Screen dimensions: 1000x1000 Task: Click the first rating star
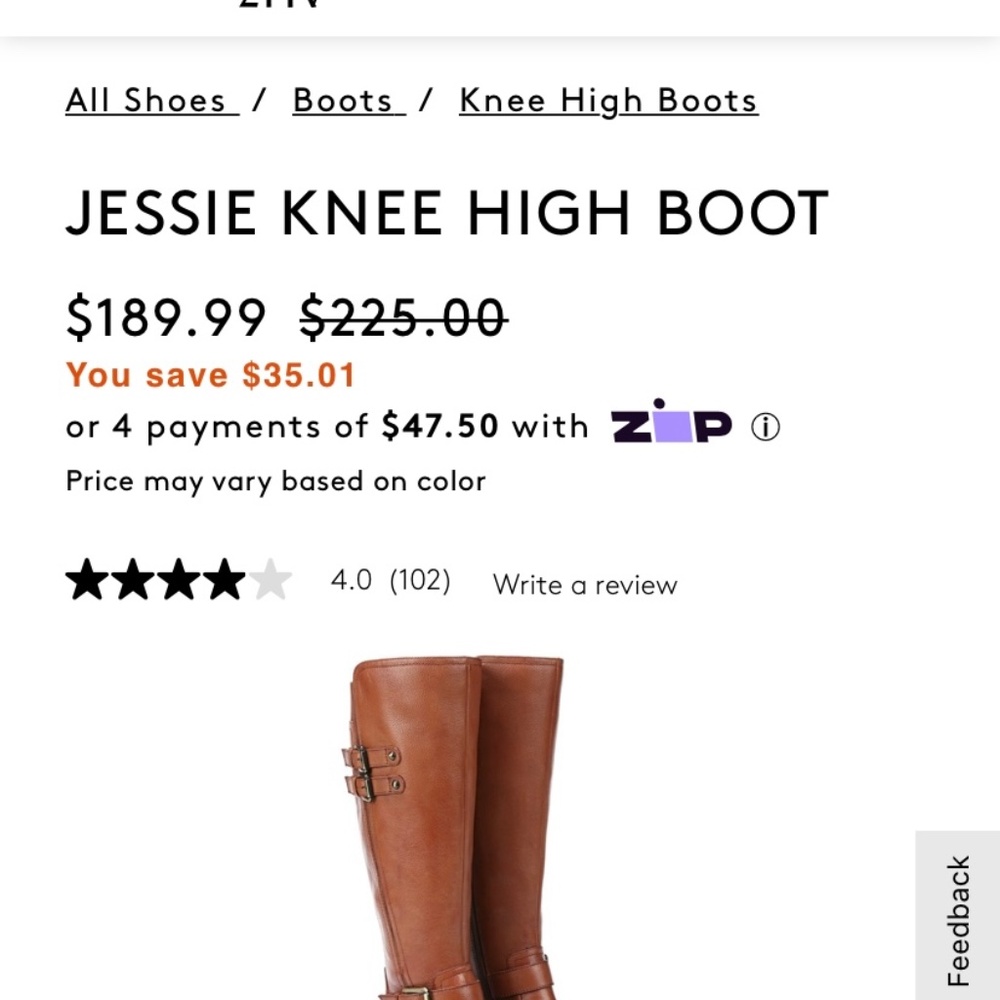(x=88, y=580)
